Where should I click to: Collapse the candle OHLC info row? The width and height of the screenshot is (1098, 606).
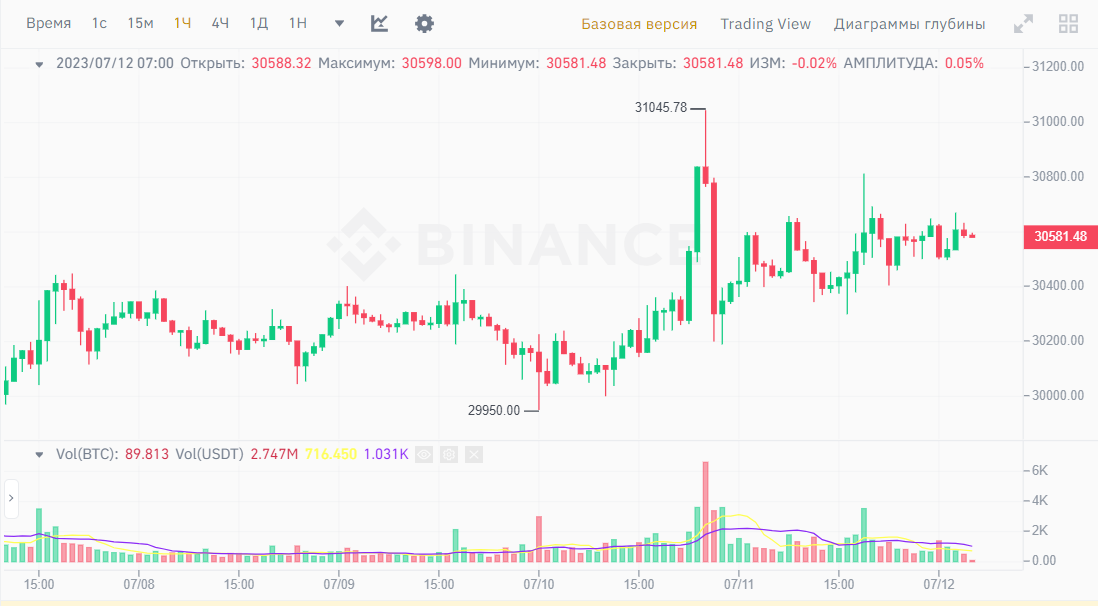click(39, 63)
